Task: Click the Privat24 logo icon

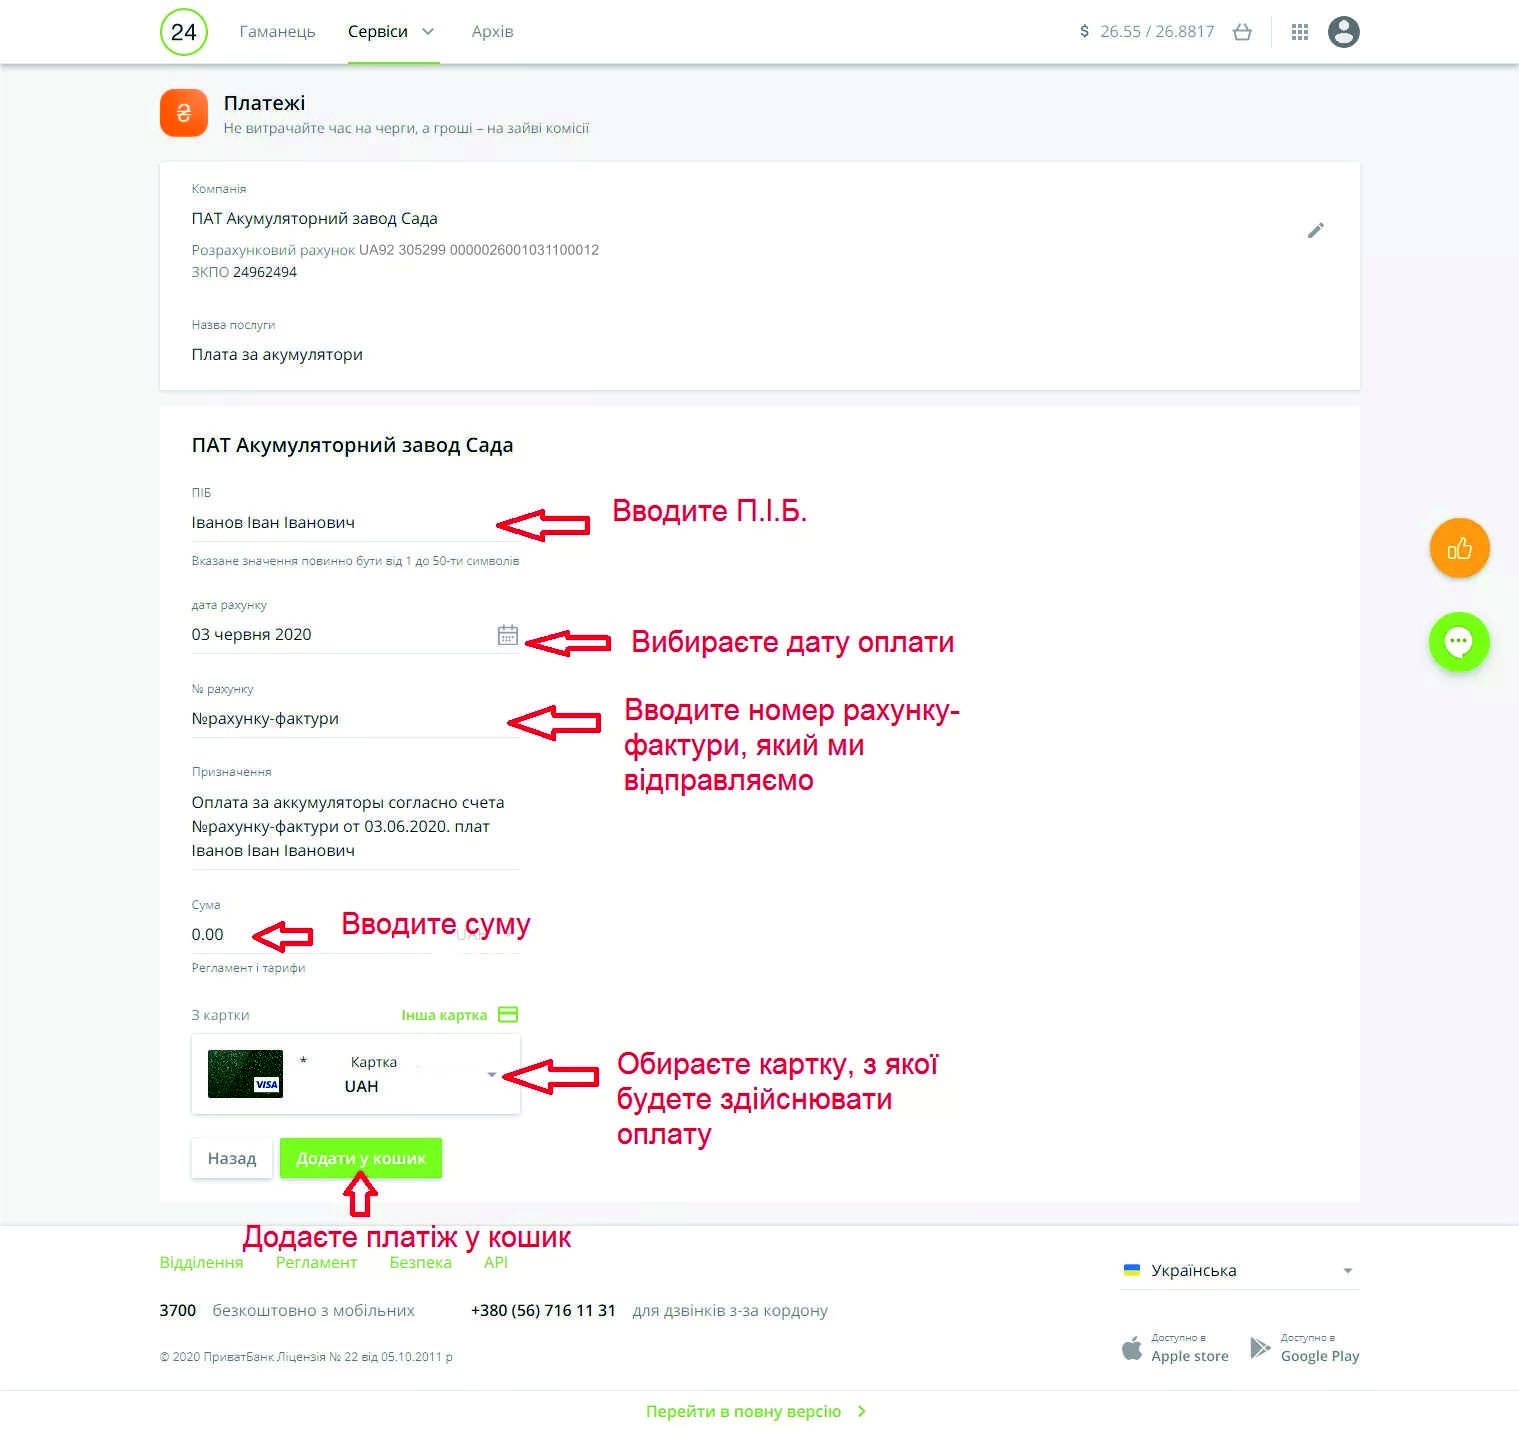Action: 184,32
